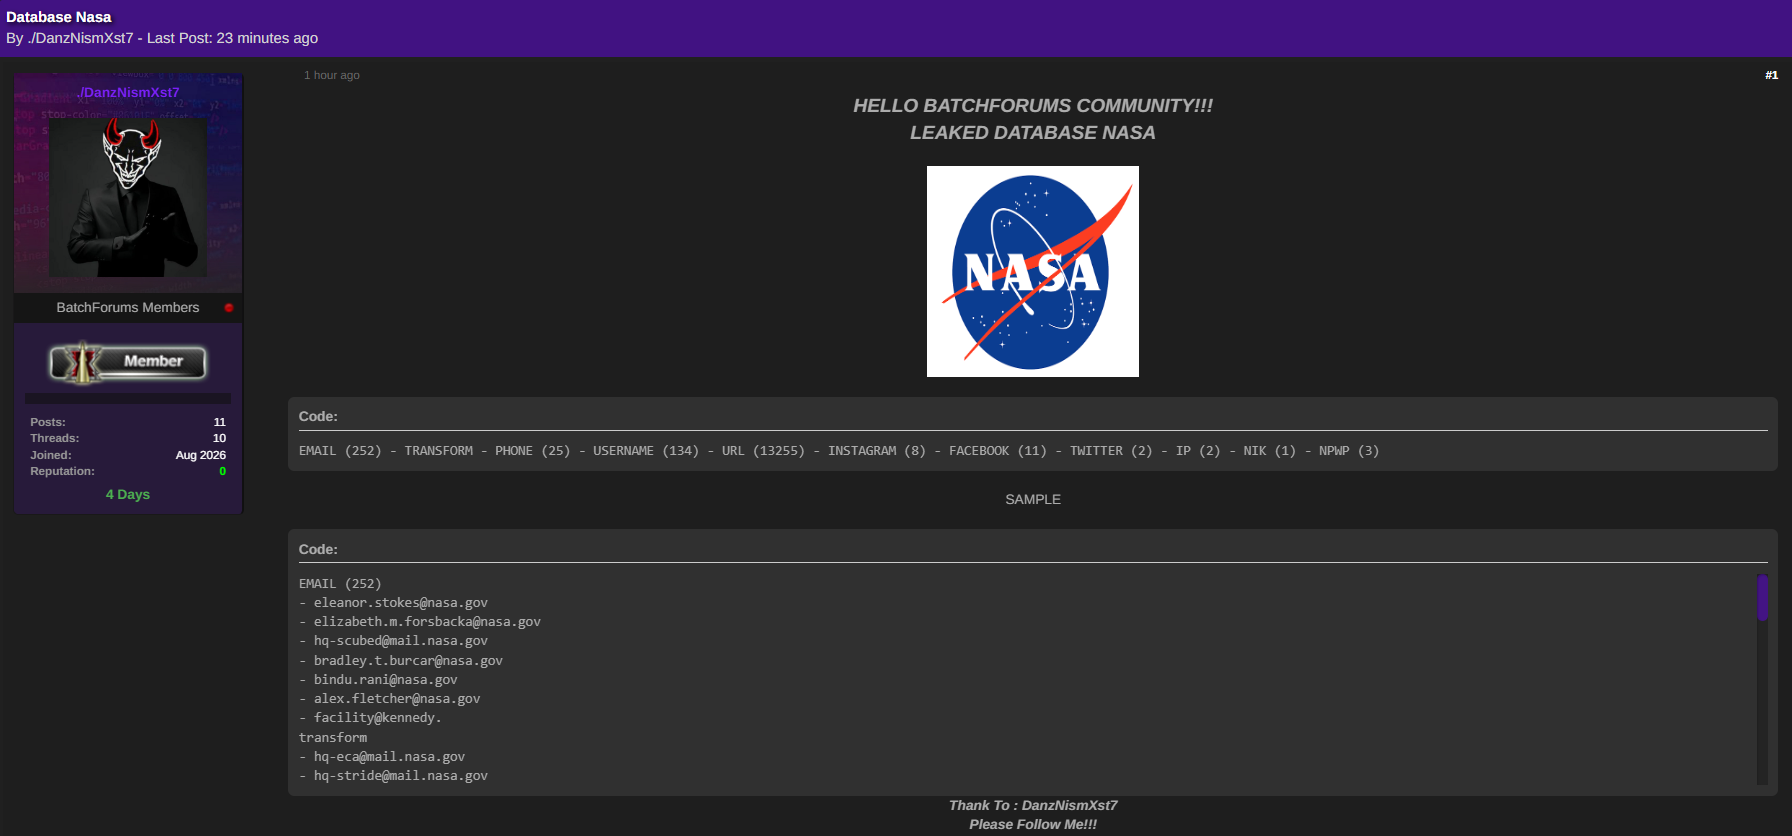Click the NASA logo image
The width and height of the screenshot is (1792, 836).
tap(1032, 271)
